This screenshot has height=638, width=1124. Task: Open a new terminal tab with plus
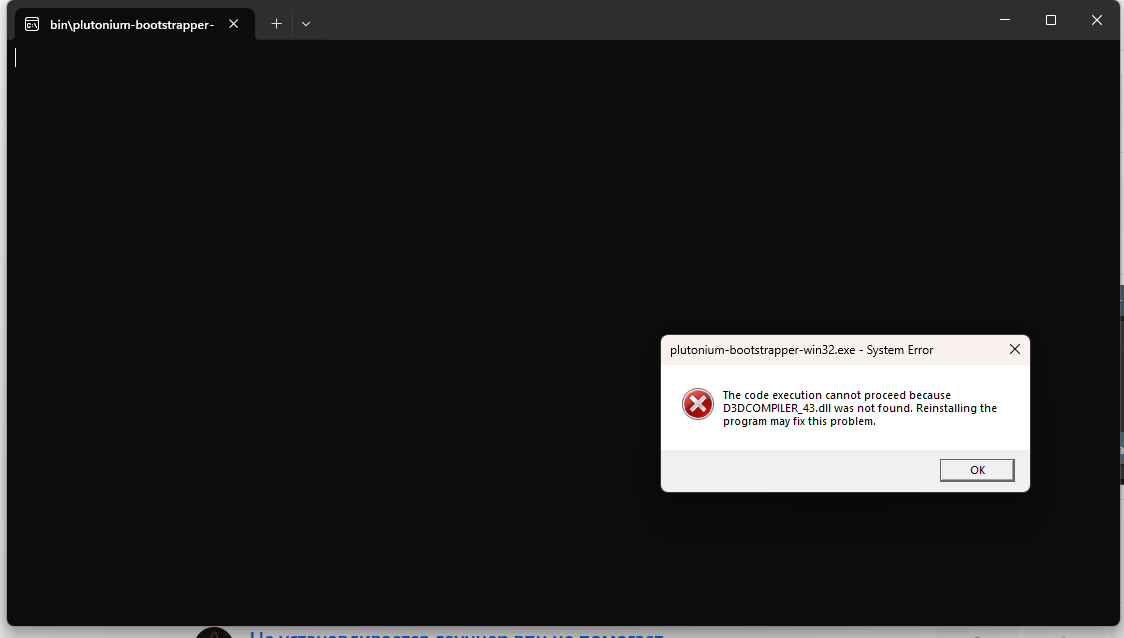(277, 24)
